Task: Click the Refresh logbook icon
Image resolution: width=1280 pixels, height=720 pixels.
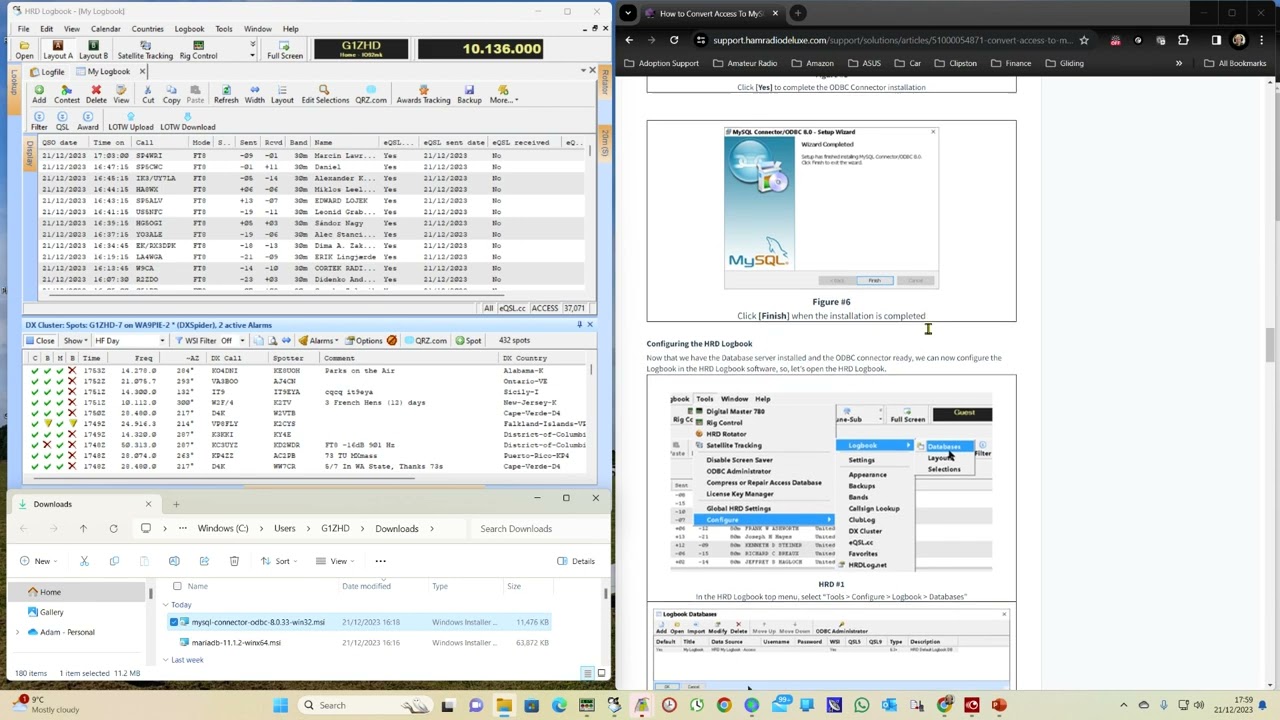Action: (x=226, y=94)
